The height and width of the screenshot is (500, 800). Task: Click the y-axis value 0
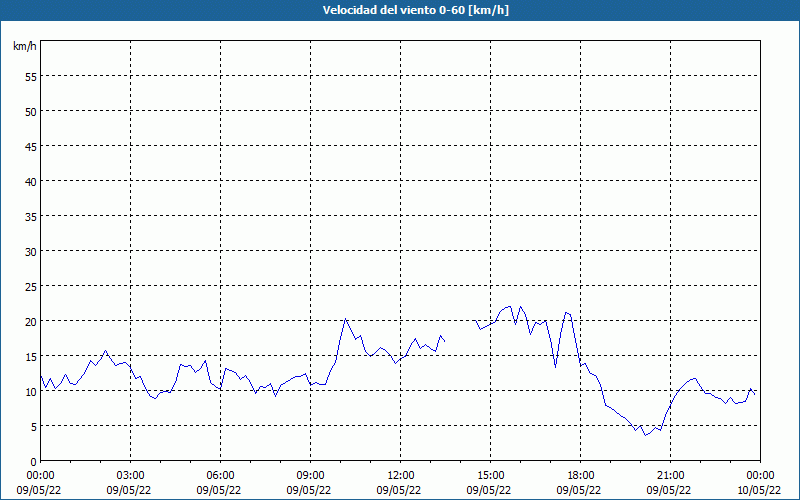pyautogui.click(x=34, y=462)
